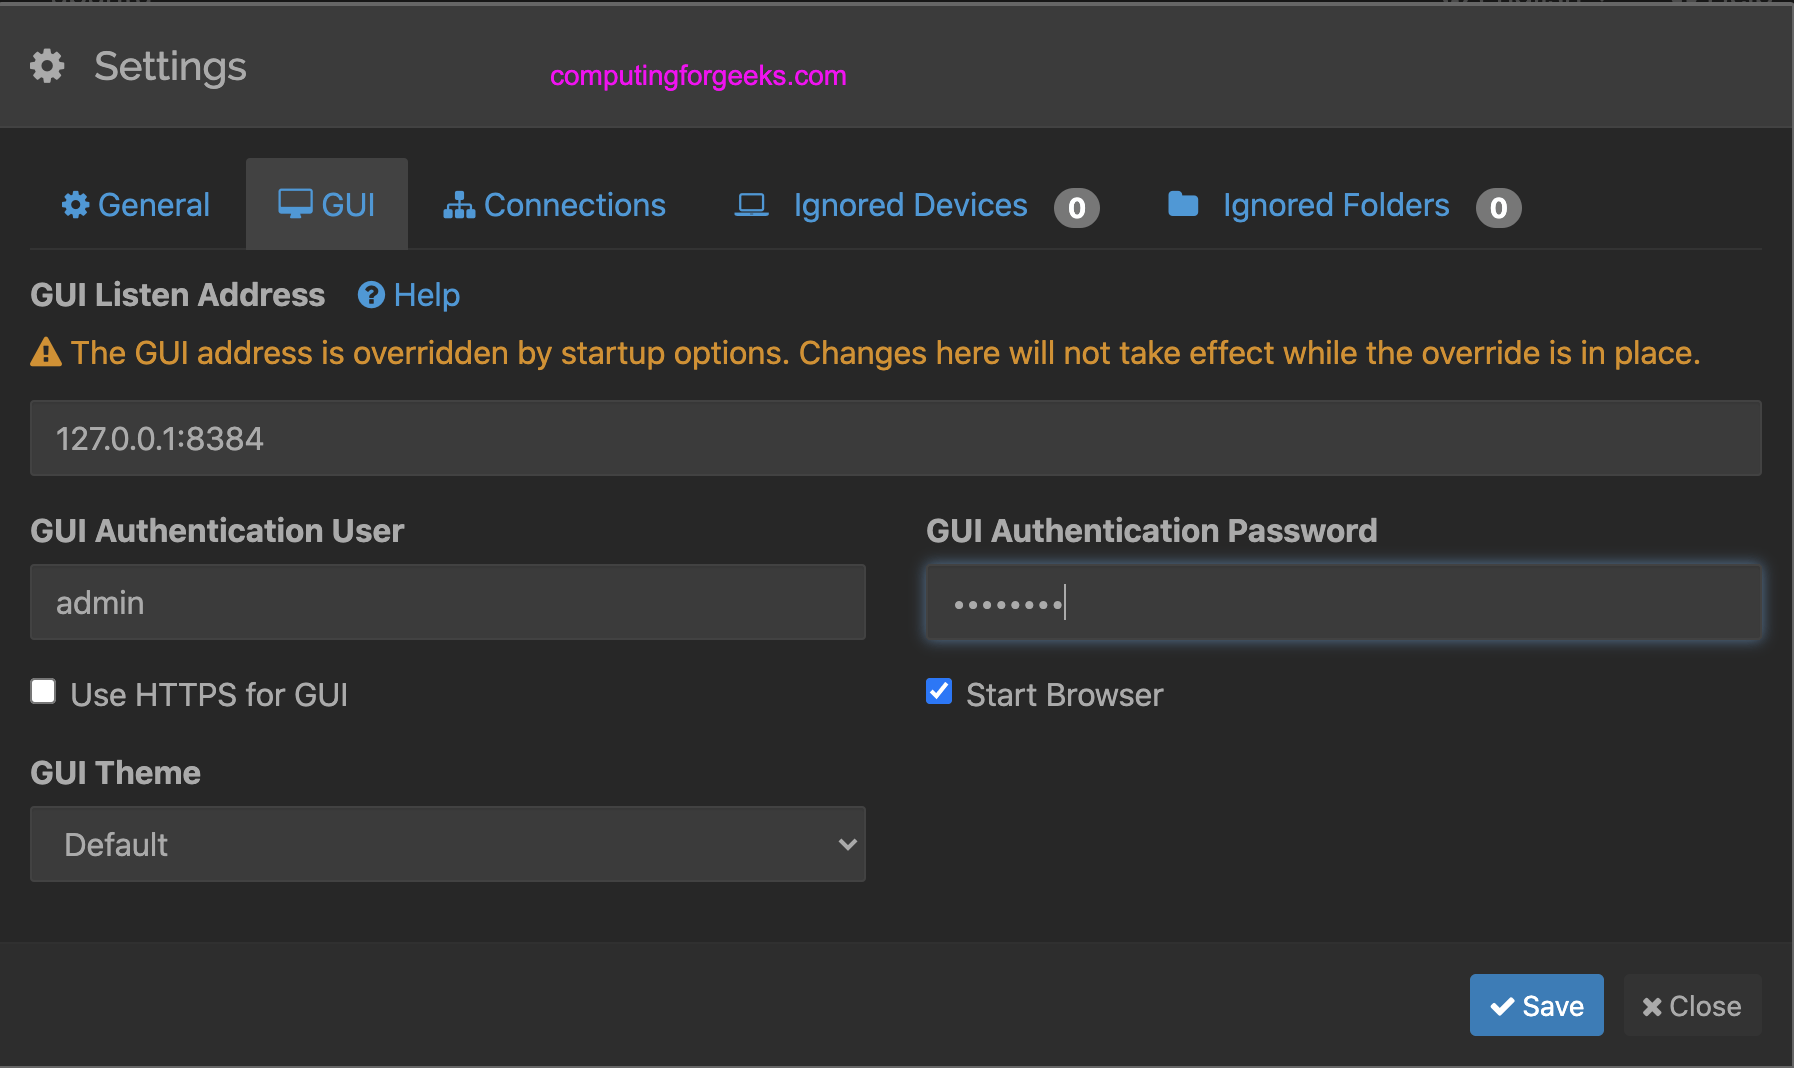Click the network icon on Connections tab
The height and width of the screenshot is (1068, 1794).
(459, 204)
